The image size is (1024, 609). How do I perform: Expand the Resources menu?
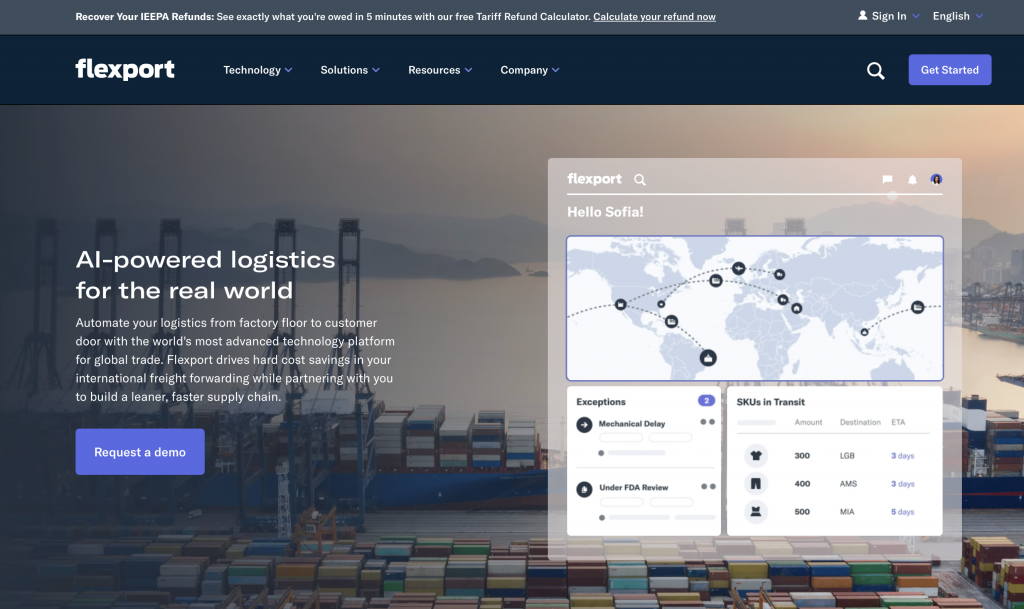[x=440, y=70]
